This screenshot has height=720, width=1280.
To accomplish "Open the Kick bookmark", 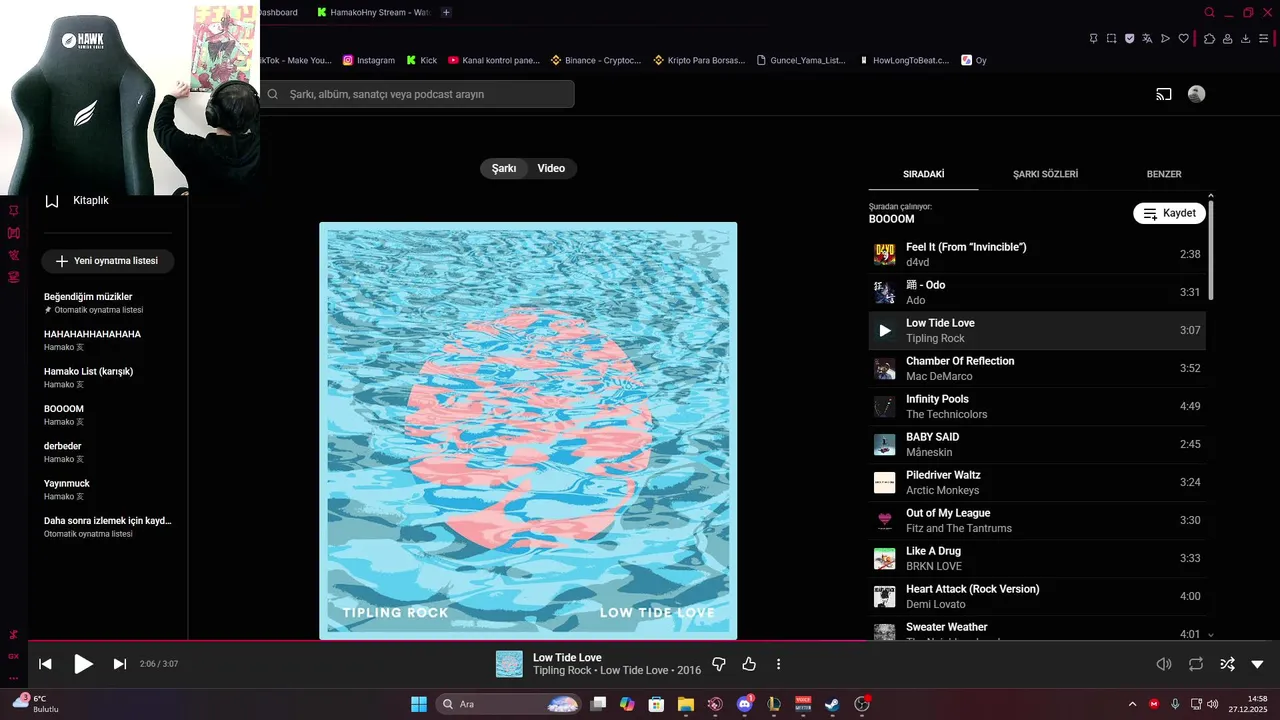I will point(422,60).
